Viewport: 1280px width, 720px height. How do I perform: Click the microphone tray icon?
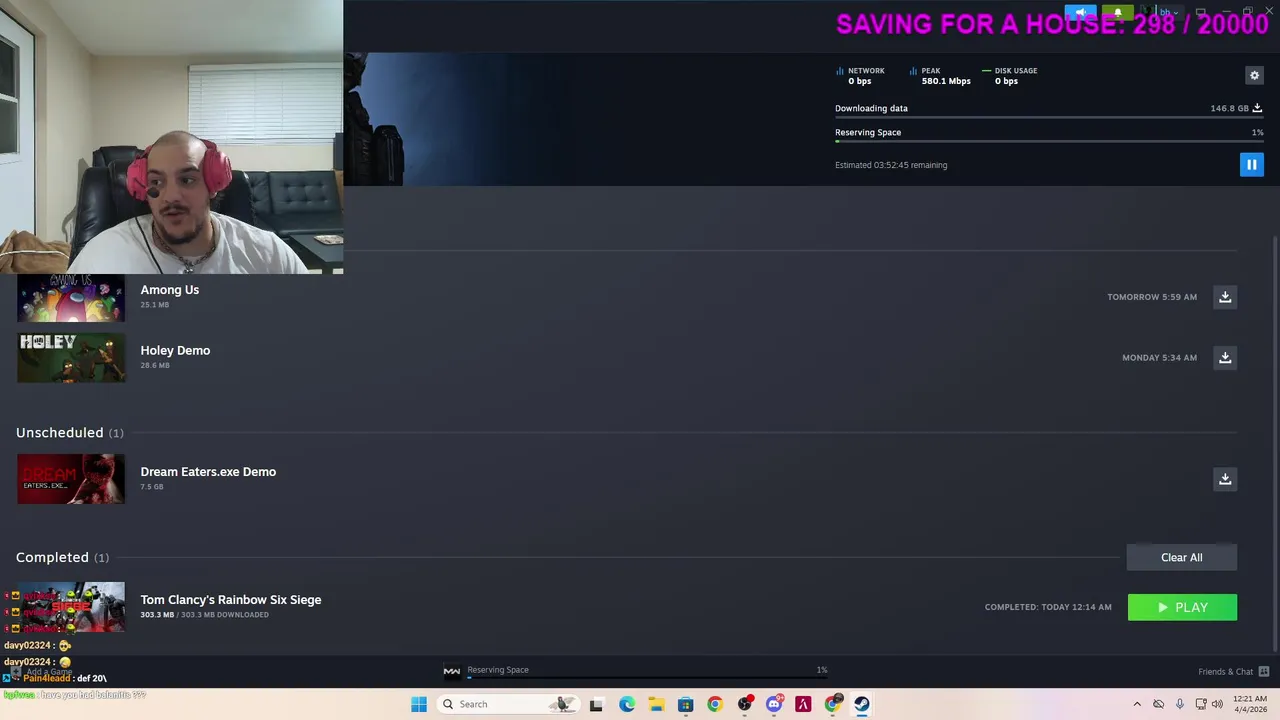(1179, 704)
